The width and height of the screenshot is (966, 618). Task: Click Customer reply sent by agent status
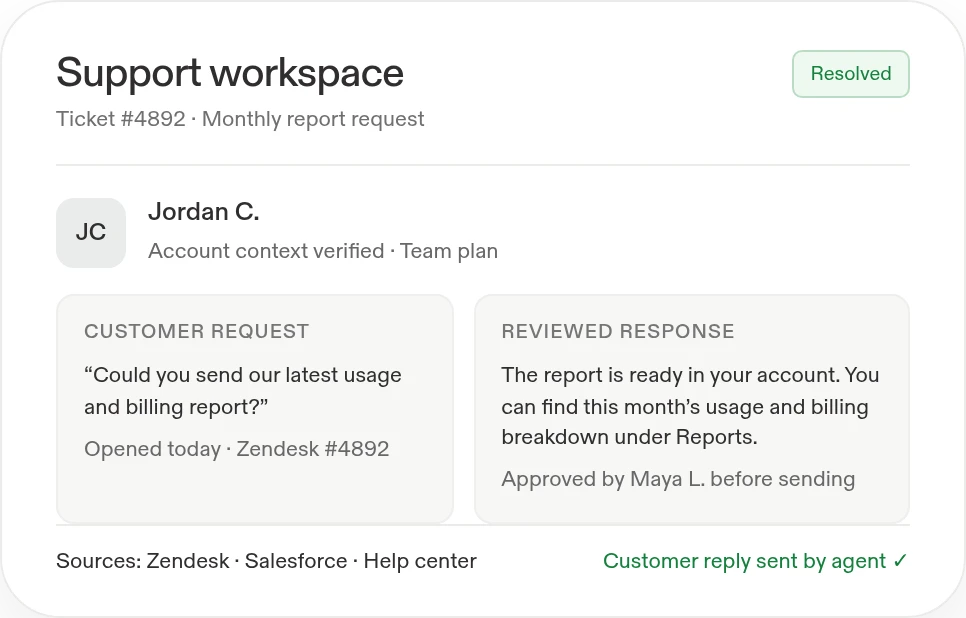pos(755,561)
